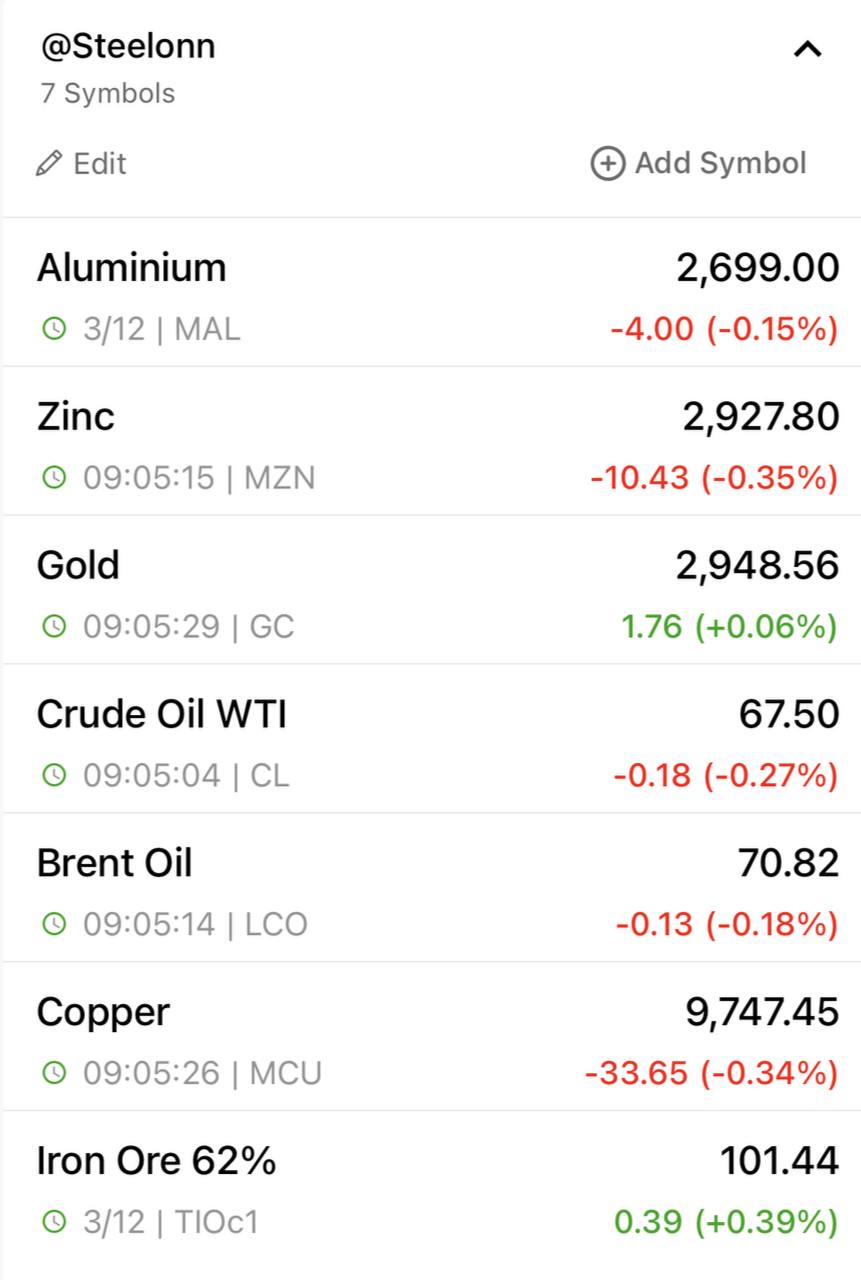Click the clock icon on the Brent Oil row
Viewport: 861px width, 1280px height.
point(53,924)
